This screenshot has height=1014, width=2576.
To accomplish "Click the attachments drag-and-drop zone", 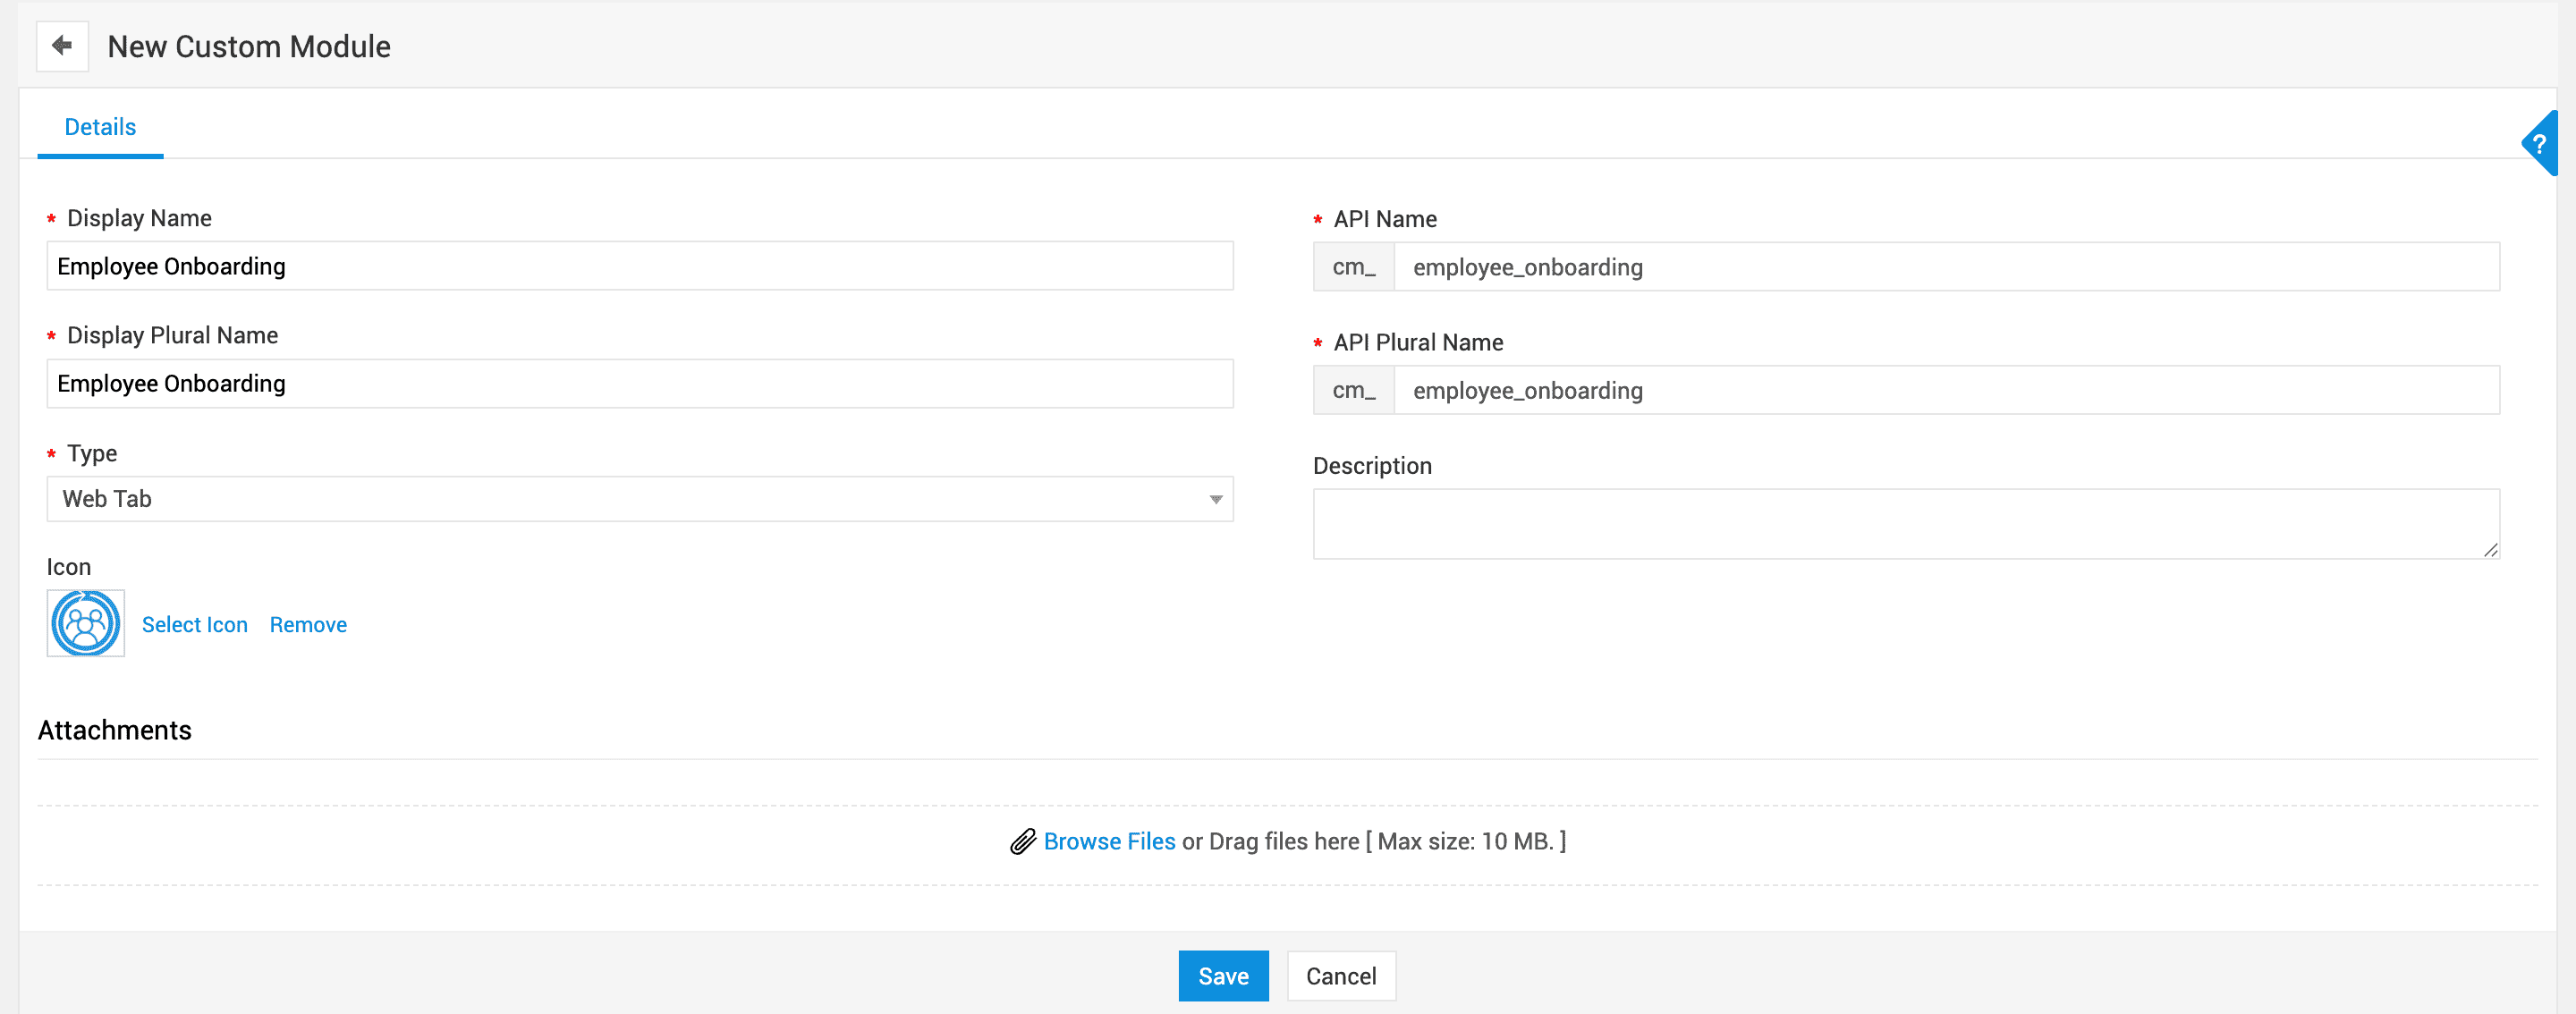I will 1800,845.
